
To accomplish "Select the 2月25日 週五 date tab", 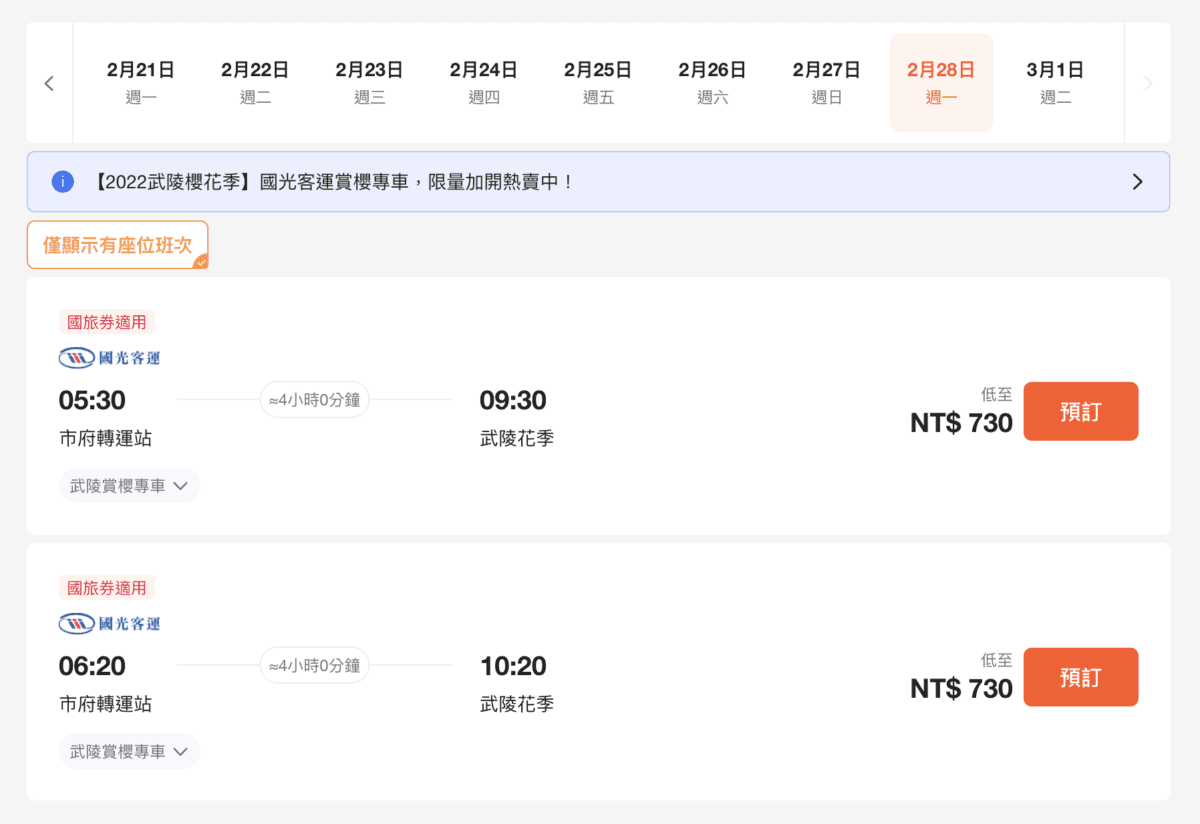I will coord(598,83).
